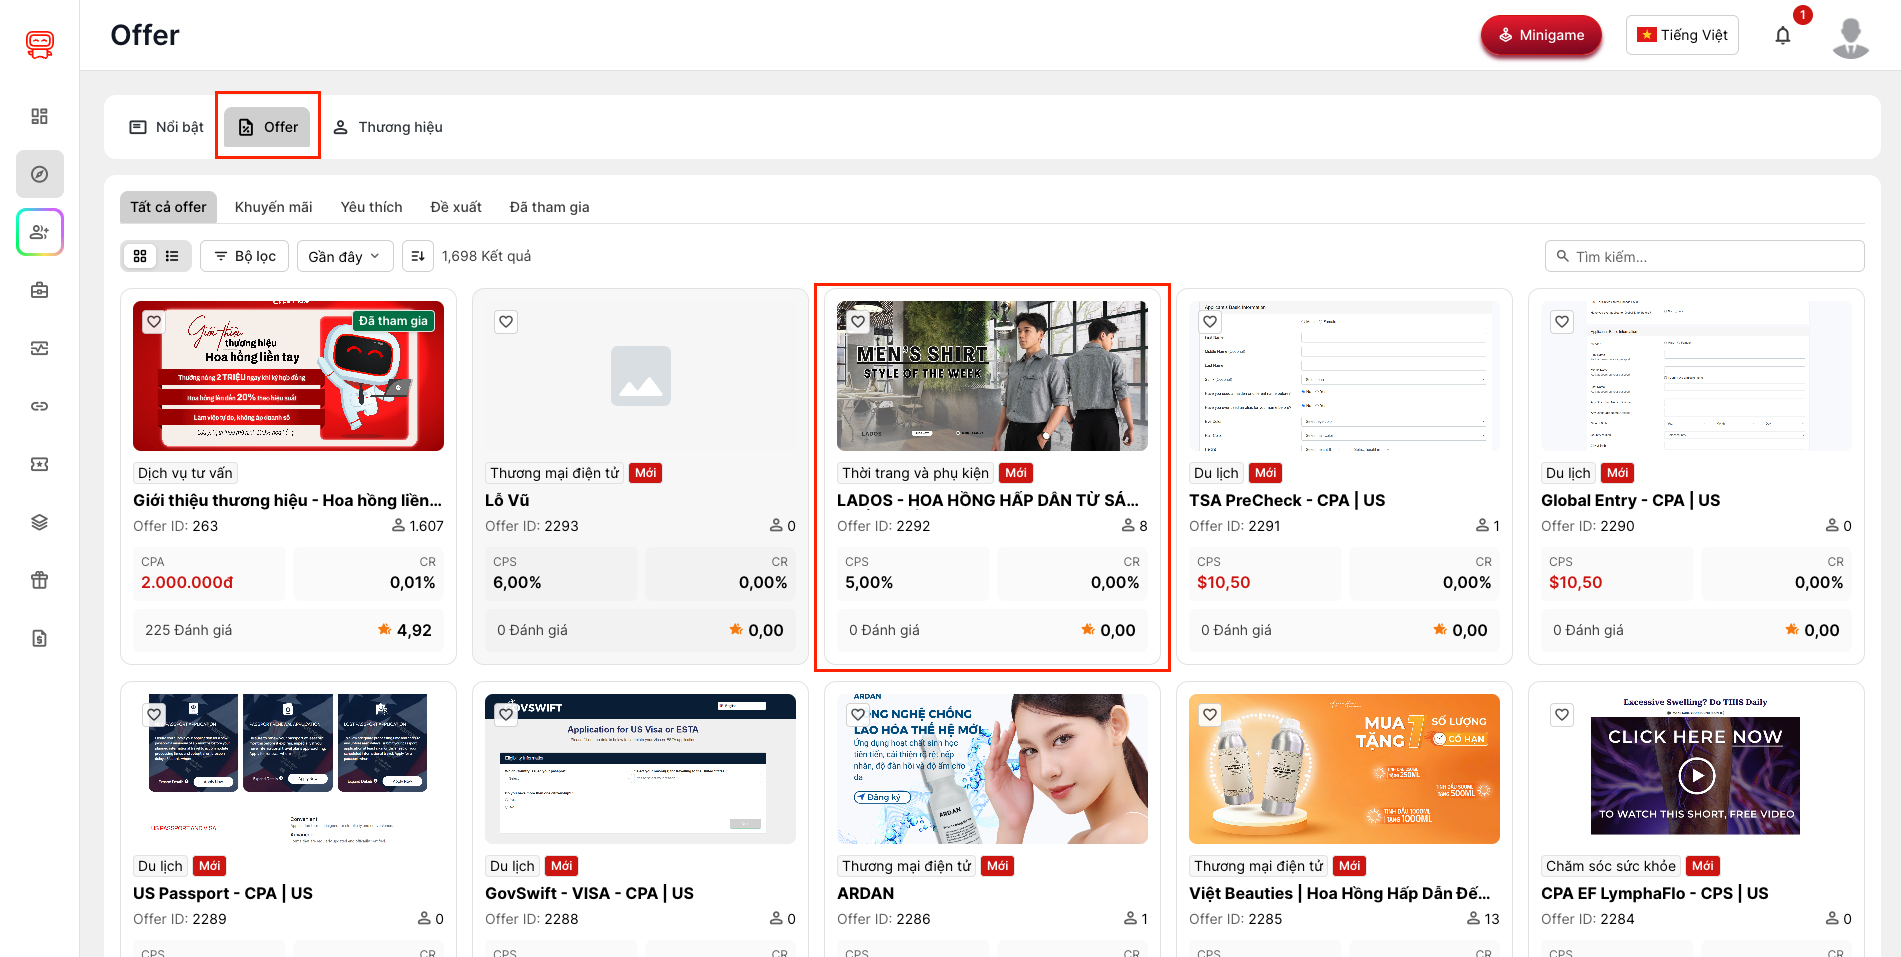Select the Offer tab
This screenshot has height=957, width=1901.
(x=268, y=127)
